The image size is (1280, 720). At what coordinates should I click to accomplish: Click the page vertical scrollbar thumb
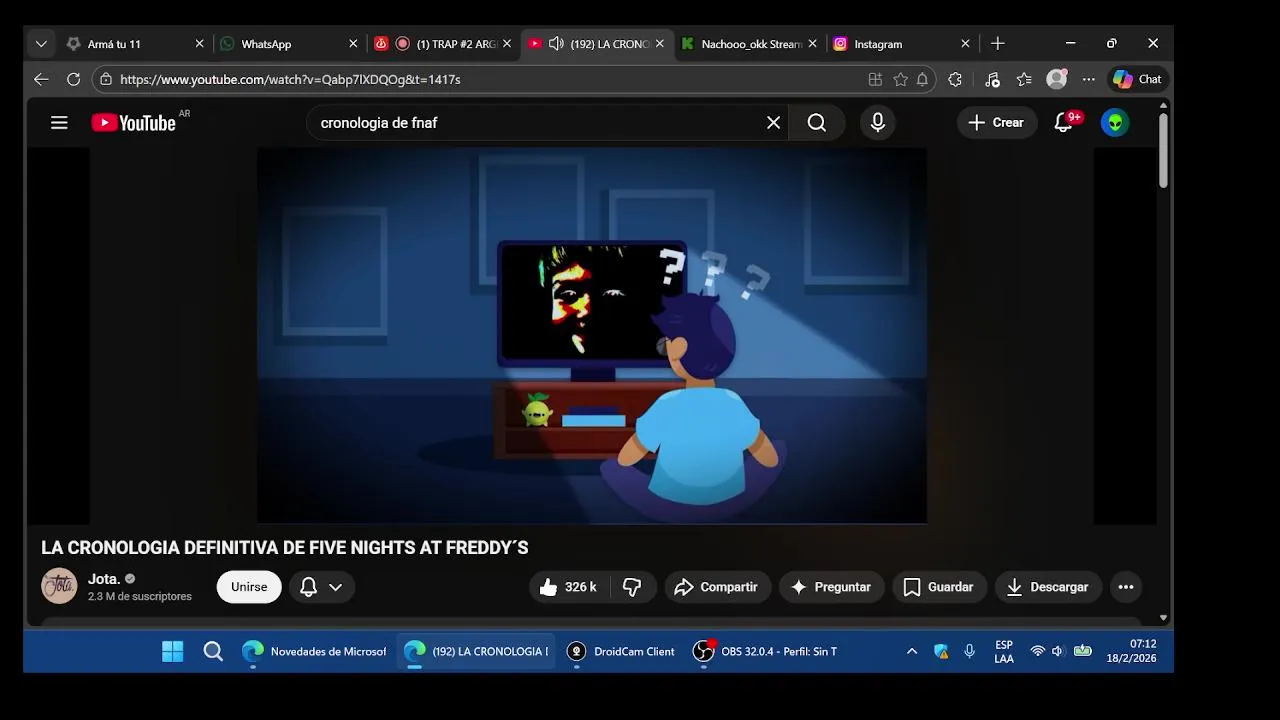tap(1163, 150)
